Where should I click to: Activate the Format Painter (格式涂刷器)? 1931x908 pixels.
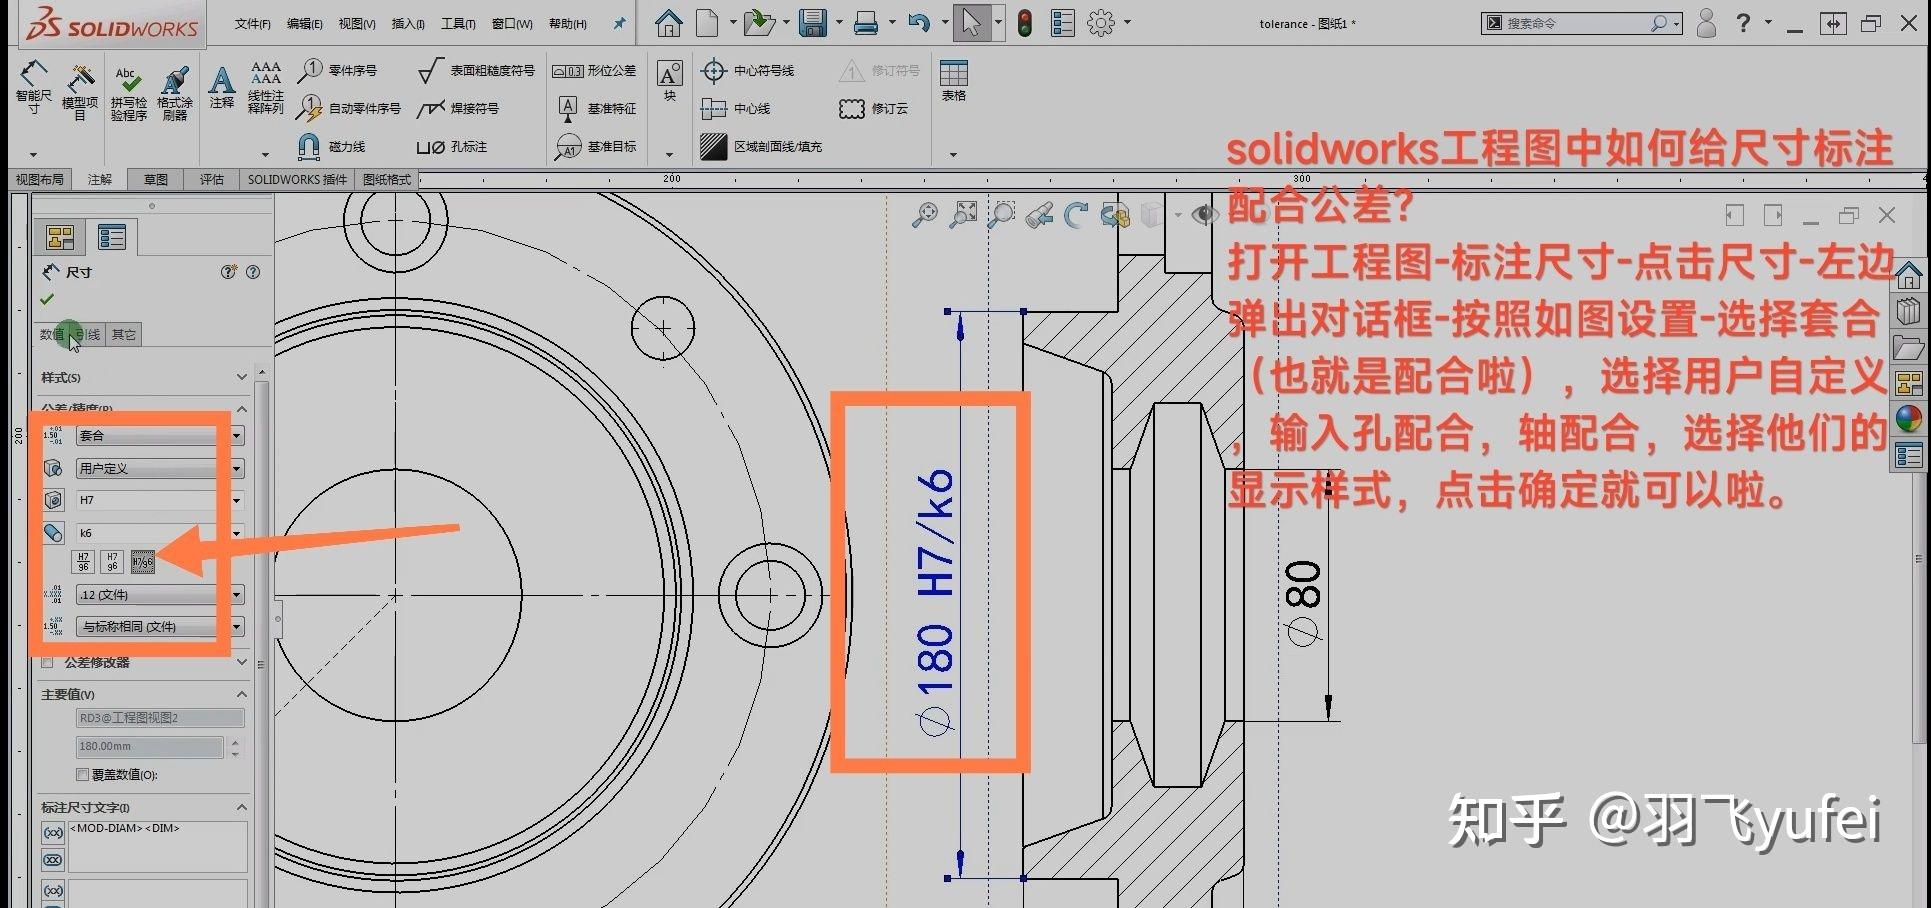(x=175, y=93)
